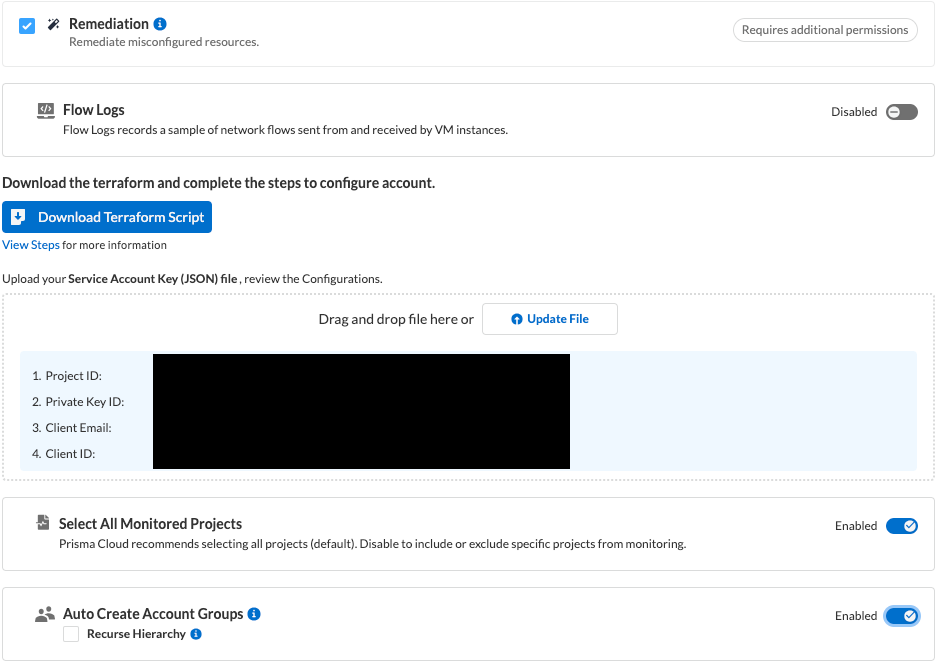Viewport: 949px width, 672px height.
Task: Click the Drag and drop file text
Action: (395, 319)
